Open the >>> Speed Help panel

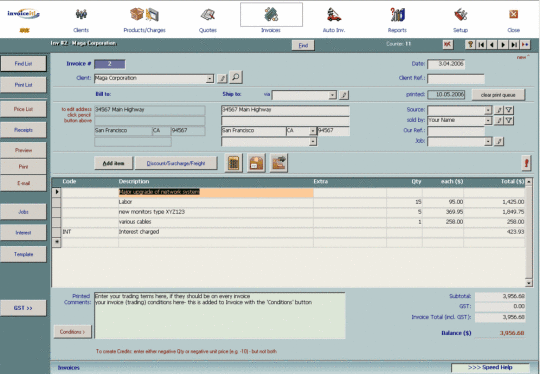(490, 367)
